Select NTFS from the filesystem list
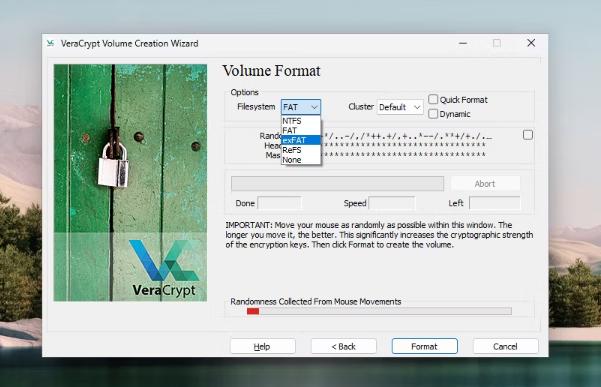Image resolution: width=601 pixels, height=387 pixels. (301, 121)
